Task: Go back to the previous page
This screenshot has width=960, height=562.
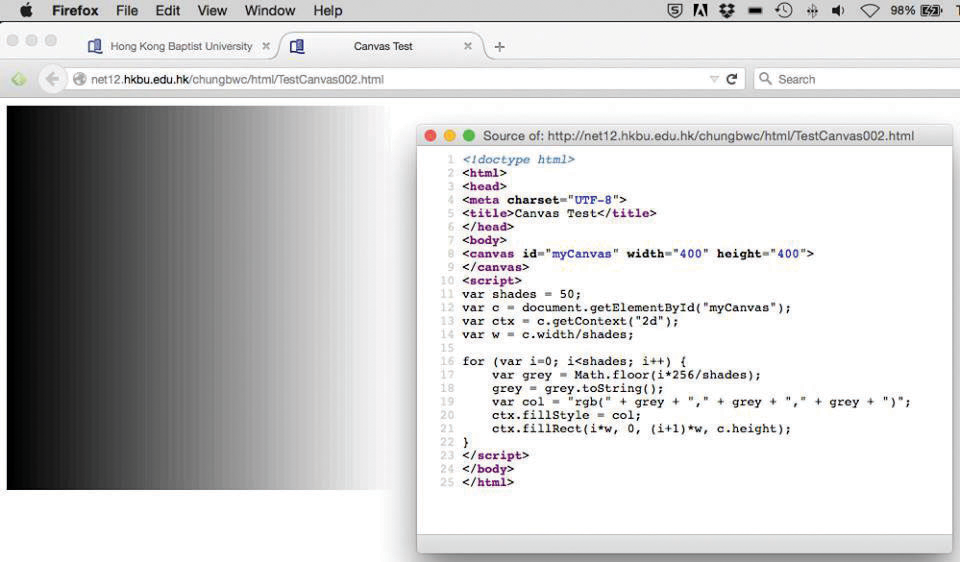Action: [x=52, y=79]
